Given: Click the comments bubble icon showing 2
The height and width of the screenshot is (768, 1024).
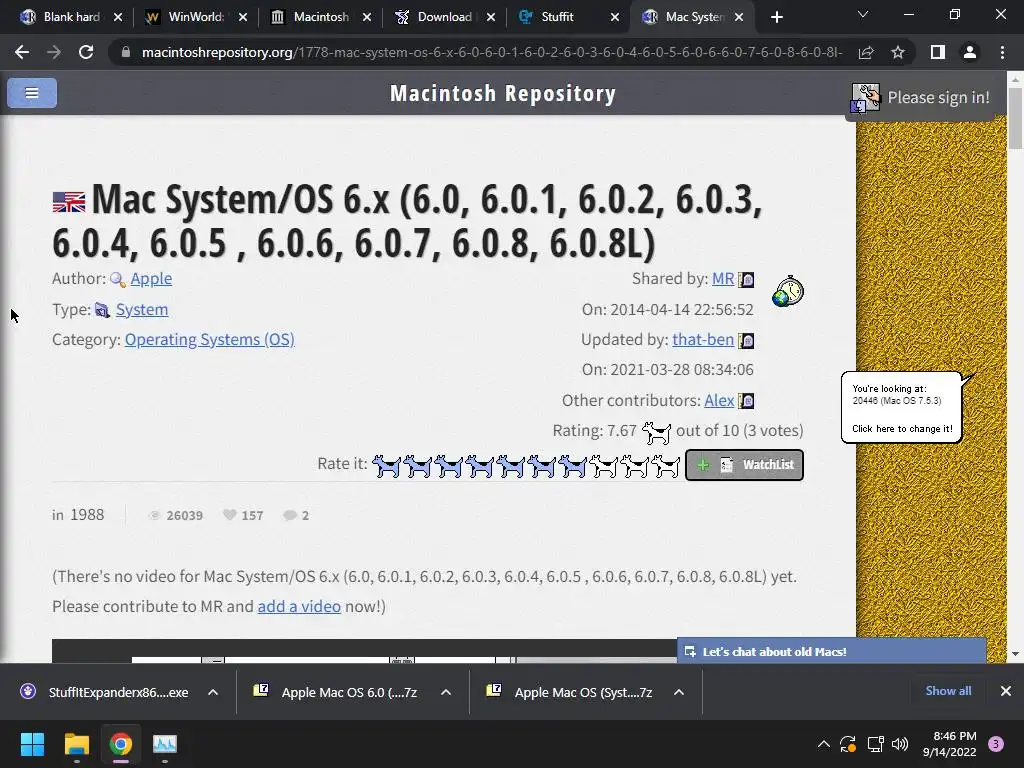Looking at the screenshot, I should 289,515.
